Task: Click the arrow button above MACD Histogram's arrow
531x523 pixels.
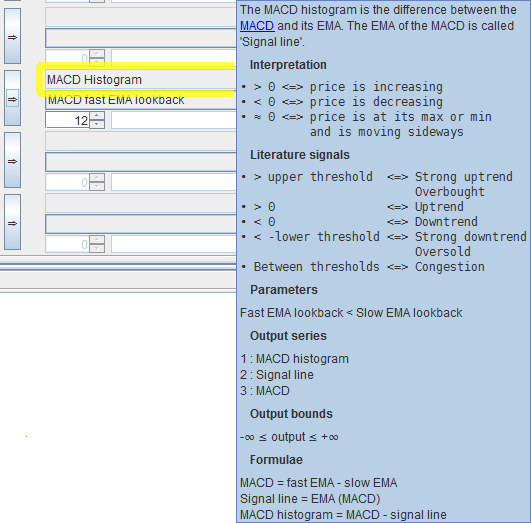Action: 13,36
